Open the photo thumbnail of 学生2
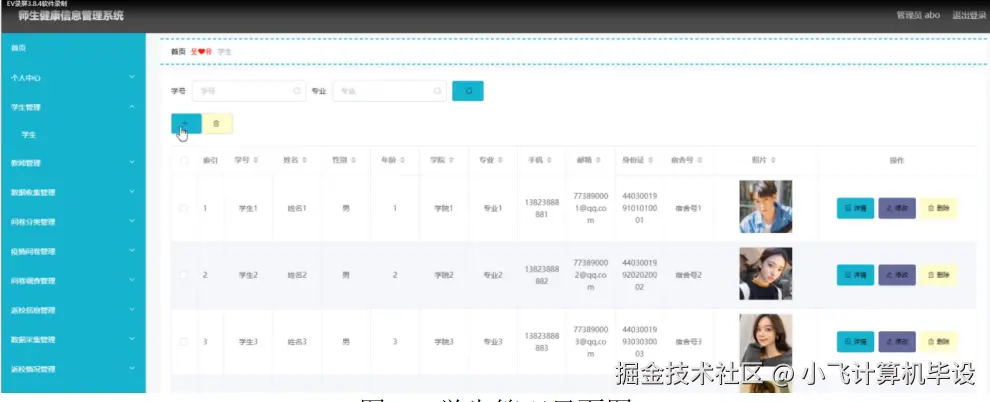Image resolution: width=990 pixels, height=402 pixels. point(765,274)
